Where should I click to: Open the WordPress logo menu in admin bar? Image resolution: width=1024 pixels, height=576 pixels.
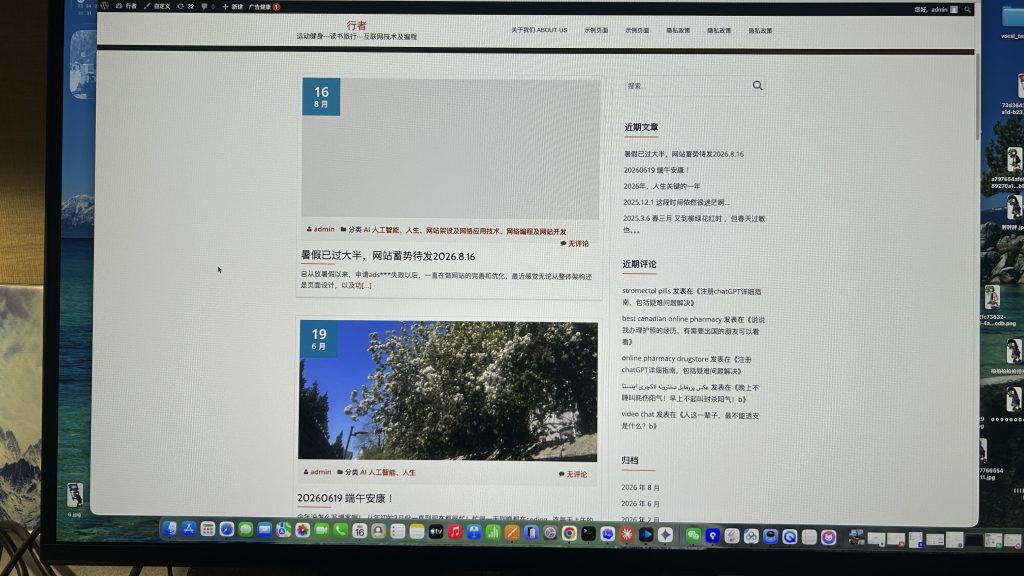point(104,6)
